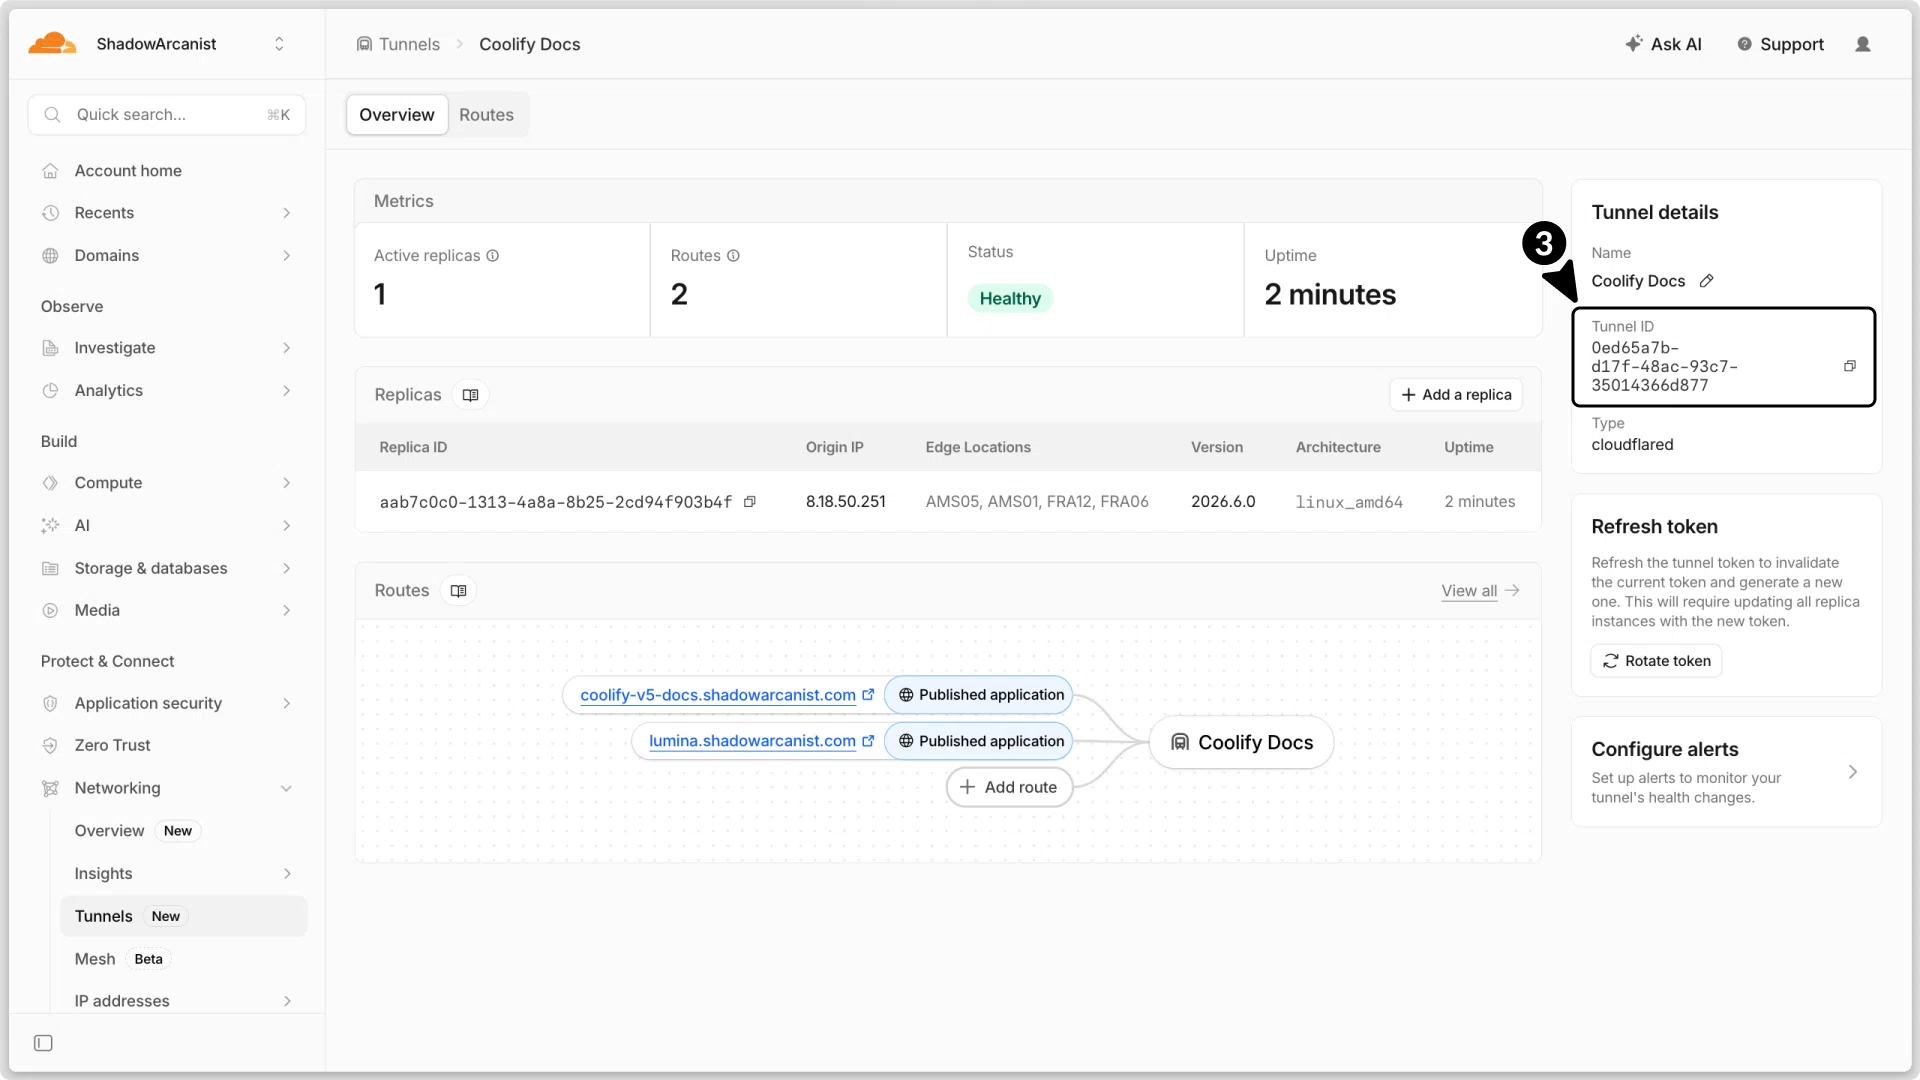This screenshot has width=1920, height=1080.
Task: Copy the replica ID
Action: [x=750, y=502]
